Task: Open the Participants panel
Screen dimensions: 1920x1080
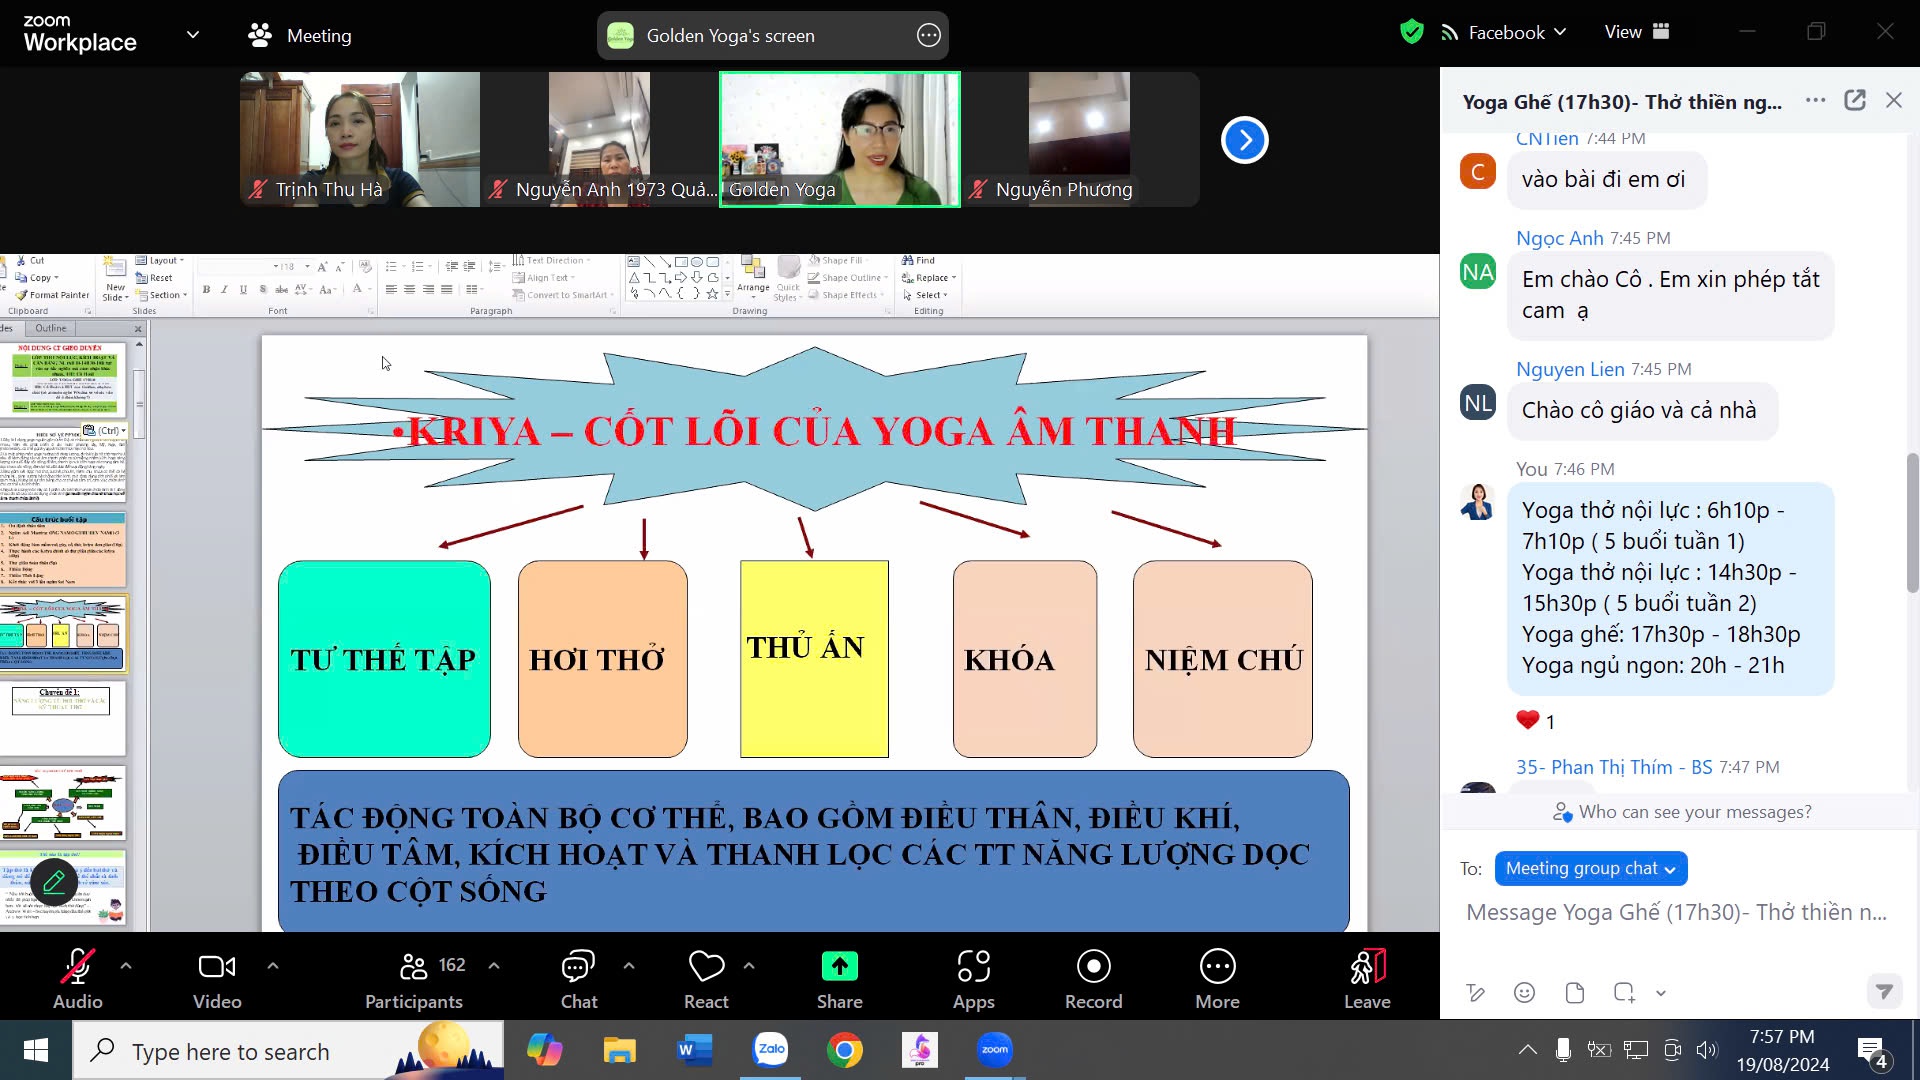Action: (x=414, y=979)
